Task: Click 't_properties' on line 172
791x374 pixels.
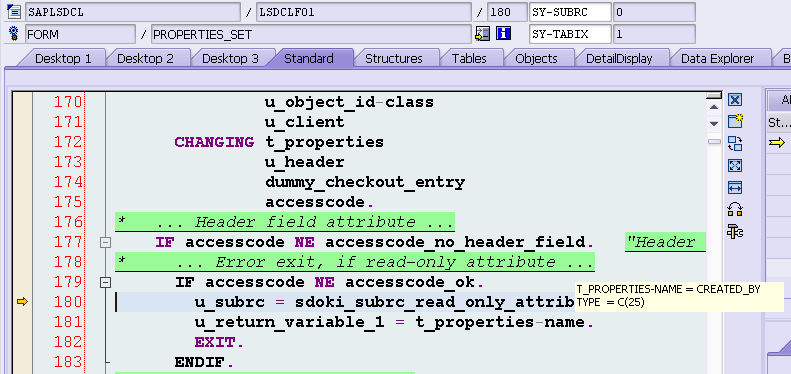Action: point(324,143)
